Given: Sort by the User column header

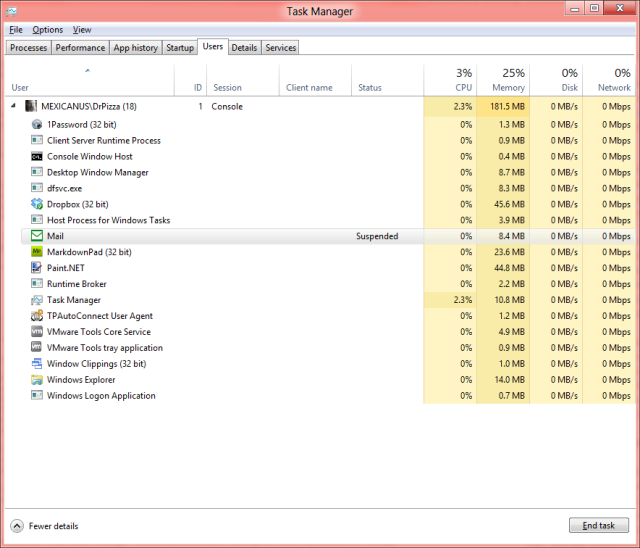Looking at the screenshot, I should (89, 80).
